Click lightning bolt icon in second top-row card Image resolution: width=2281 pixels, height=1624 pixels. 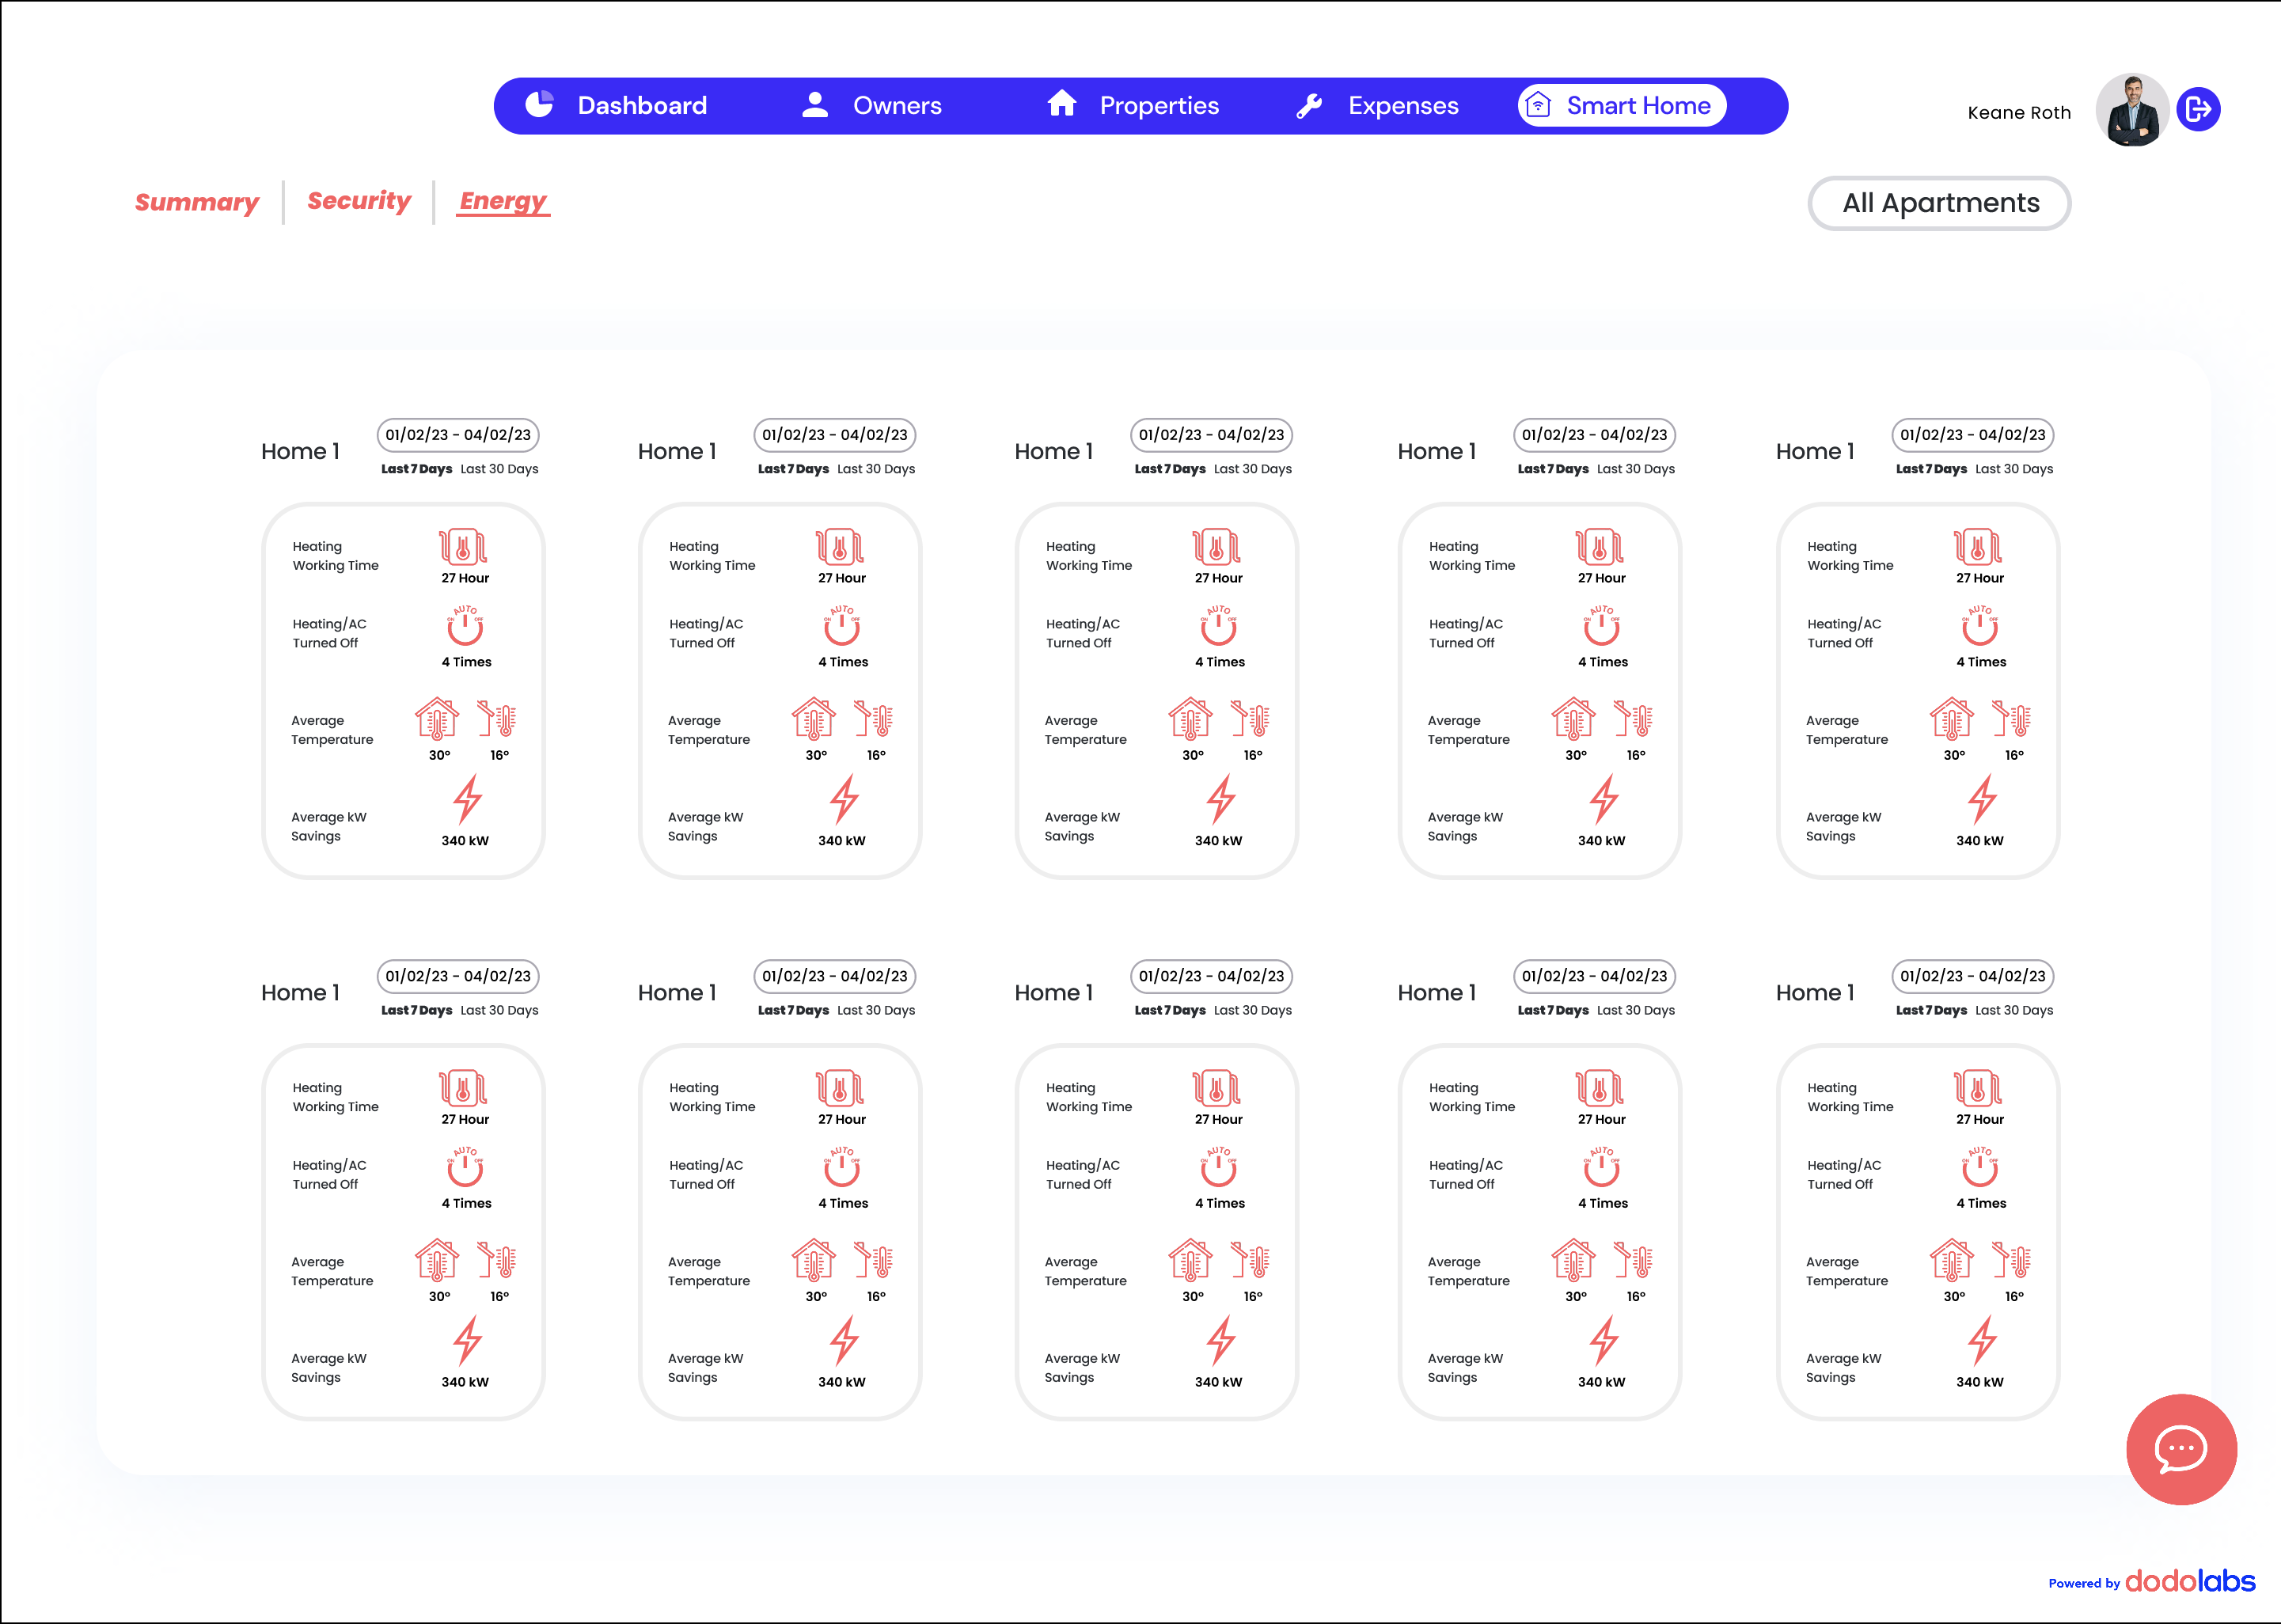click(844, 800)
